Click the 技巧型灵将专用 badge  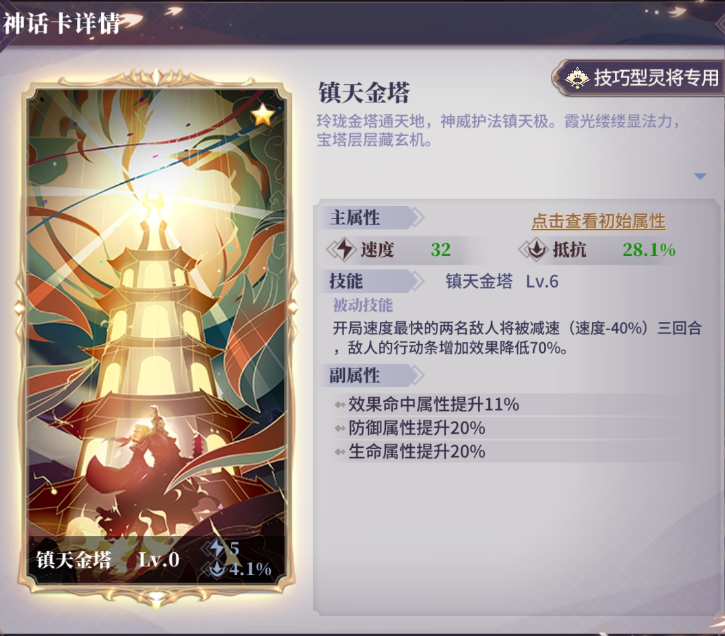coord(640,78)
